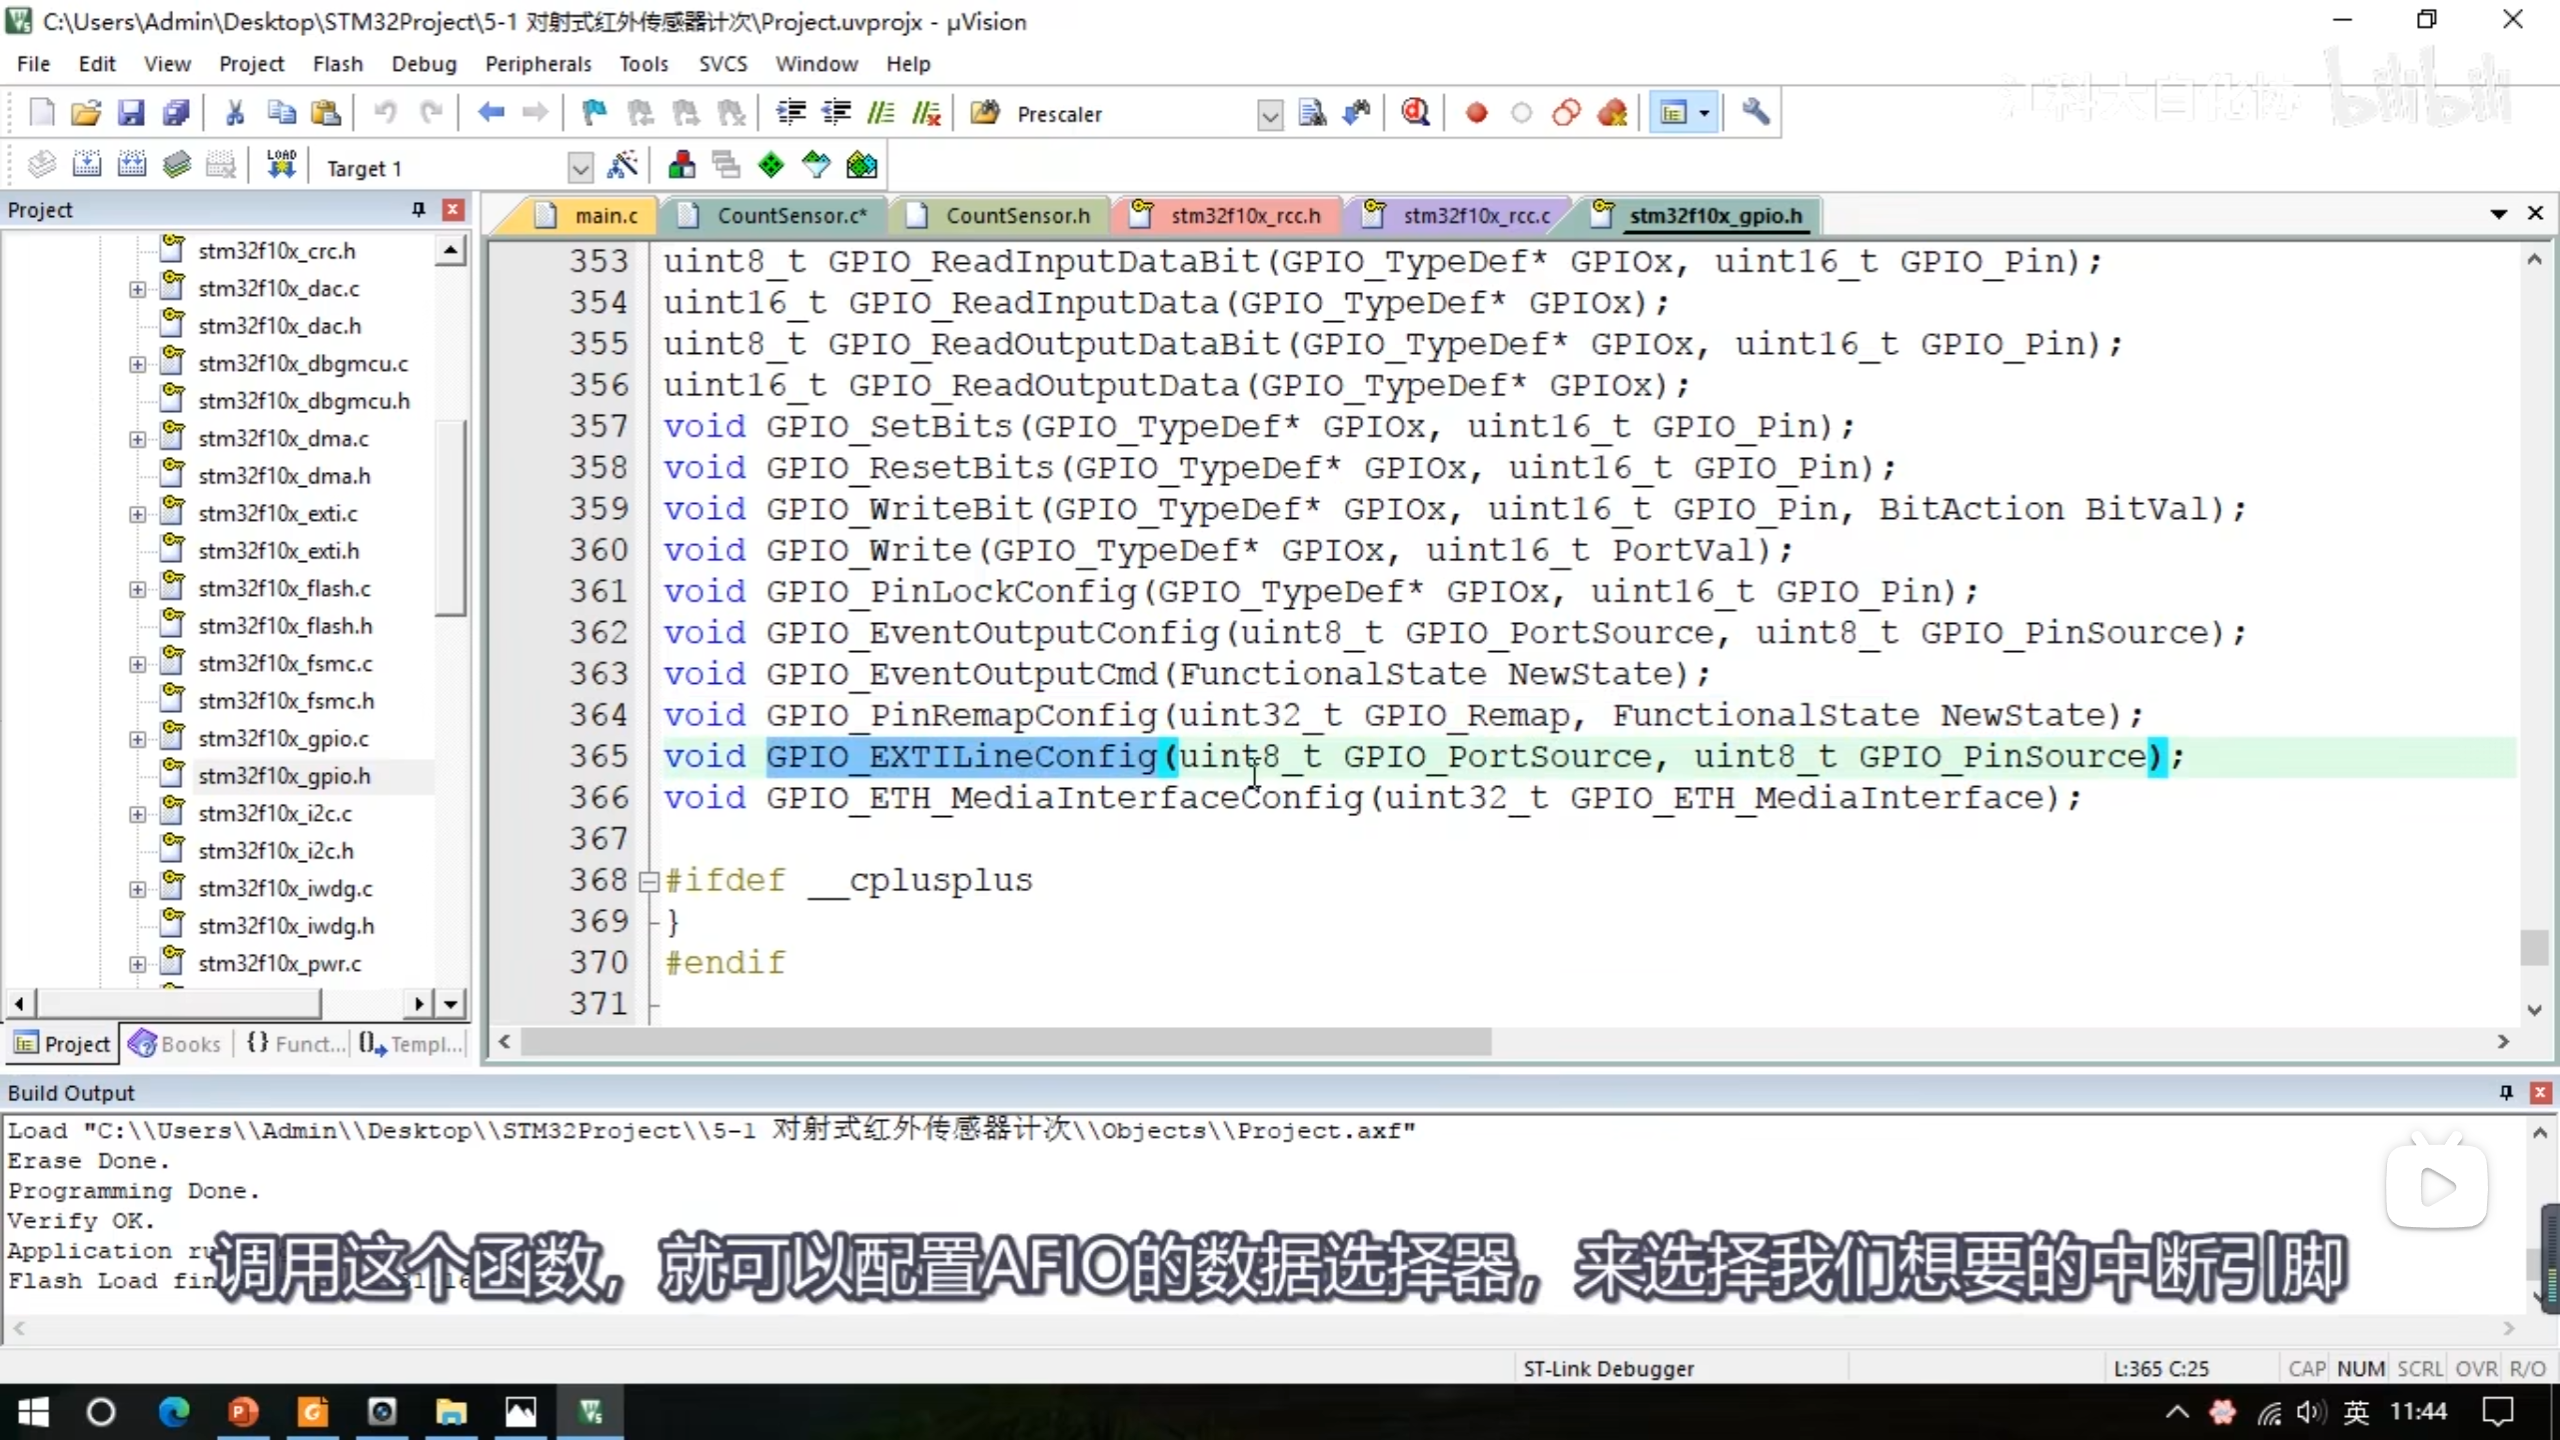The image size is (2560, 1440).
Task: Toggle pin on the Project panel
Action: coord(418,209)
